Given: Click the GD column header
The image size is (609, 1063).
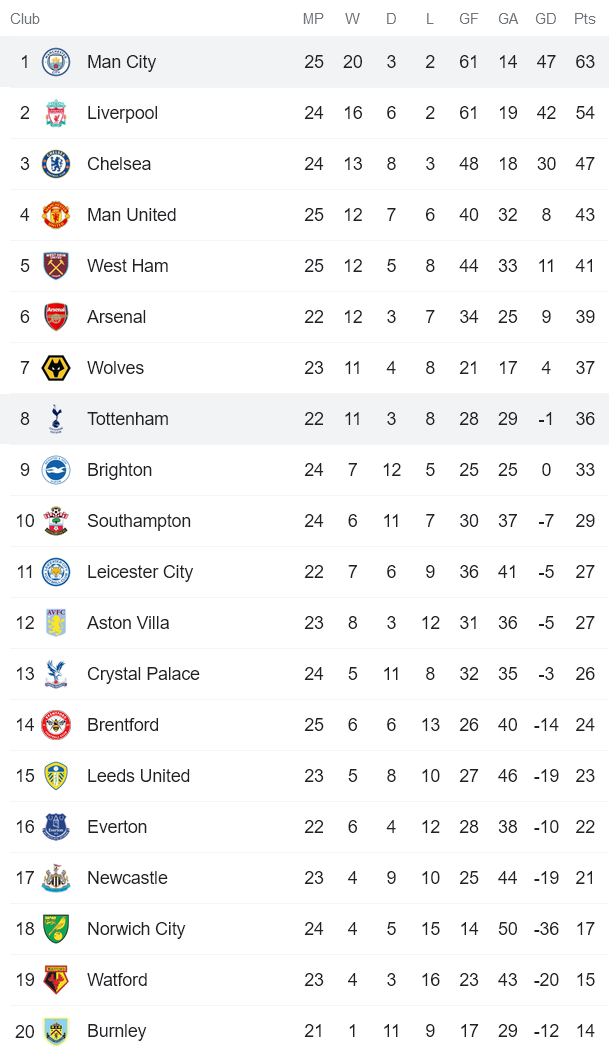Looking at the screenshot, I should 546,19.
